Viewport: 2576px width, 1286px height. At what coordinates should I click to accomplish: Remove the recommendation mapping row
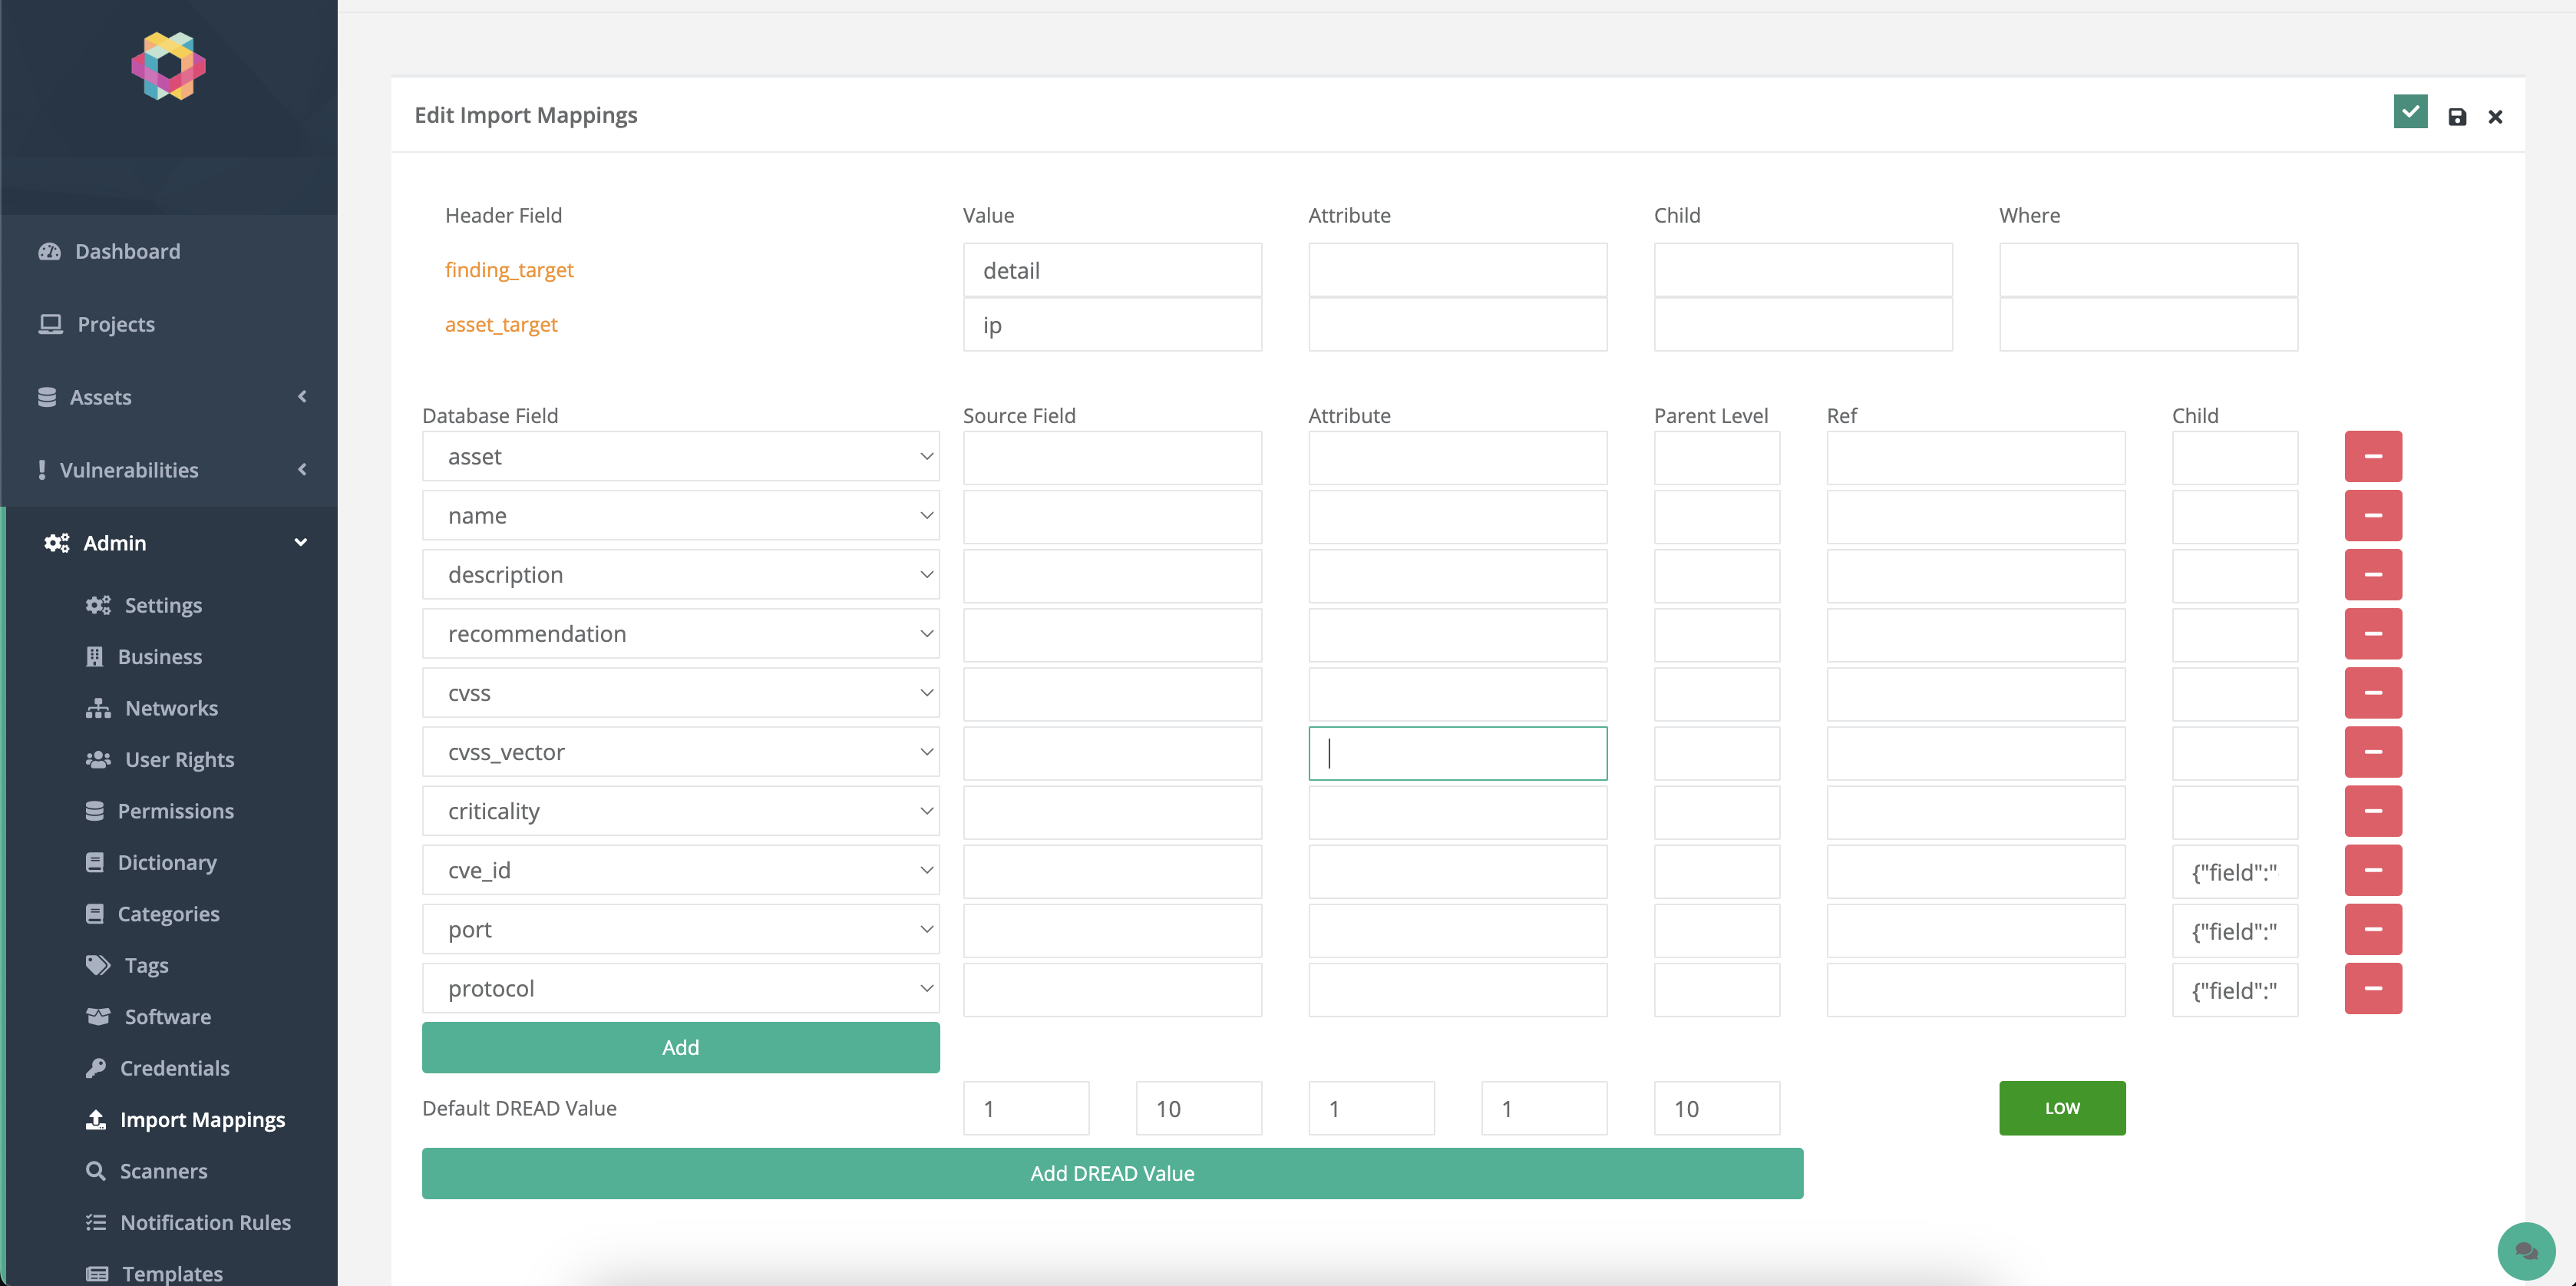point(2373,634)
